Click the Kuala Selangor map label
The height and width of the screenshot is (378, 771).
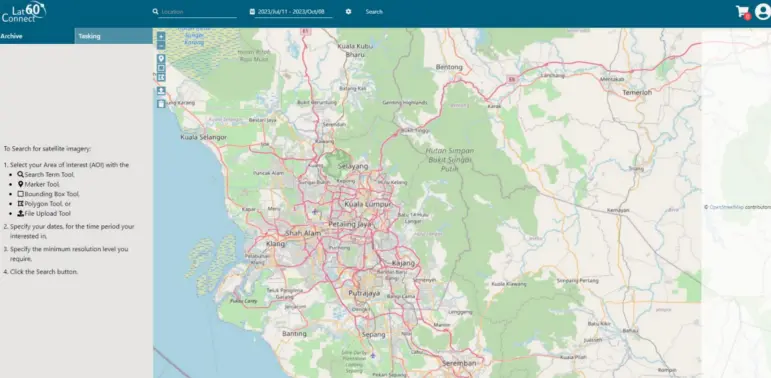point(204,137)
